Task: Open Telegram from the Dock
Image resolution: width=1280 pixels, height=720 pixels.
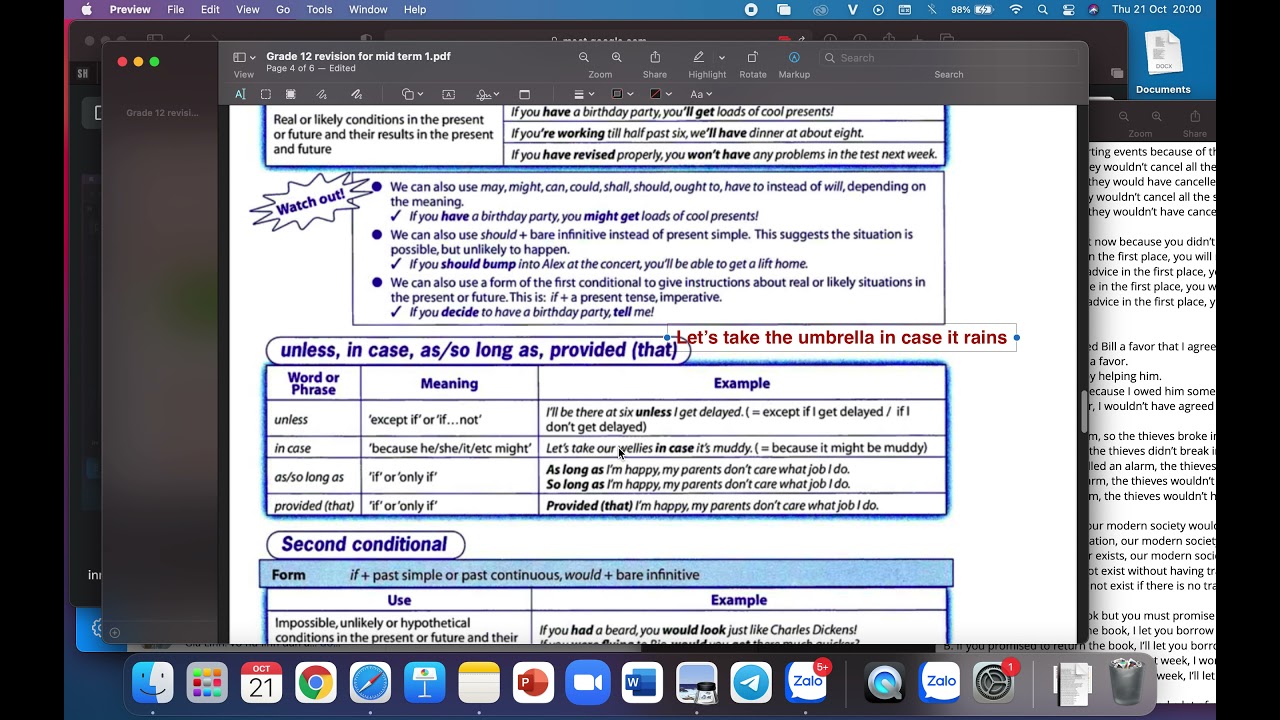Action: [x=751, y=683]
